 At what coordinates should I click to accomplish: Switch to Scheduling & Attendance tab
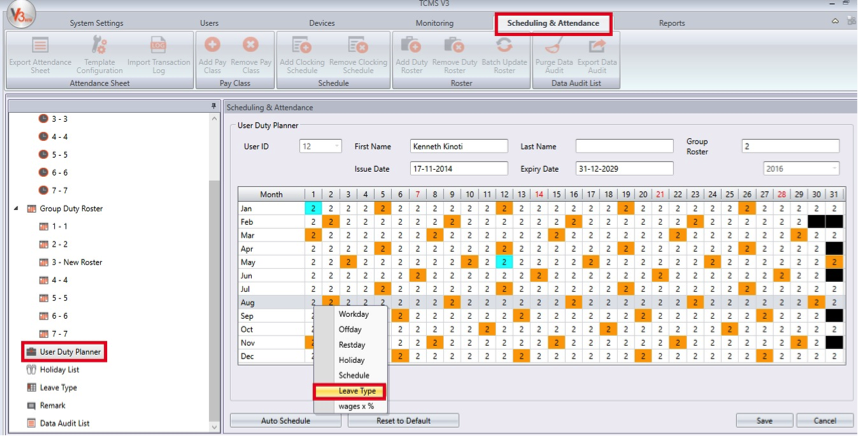[x=553, y=23]
